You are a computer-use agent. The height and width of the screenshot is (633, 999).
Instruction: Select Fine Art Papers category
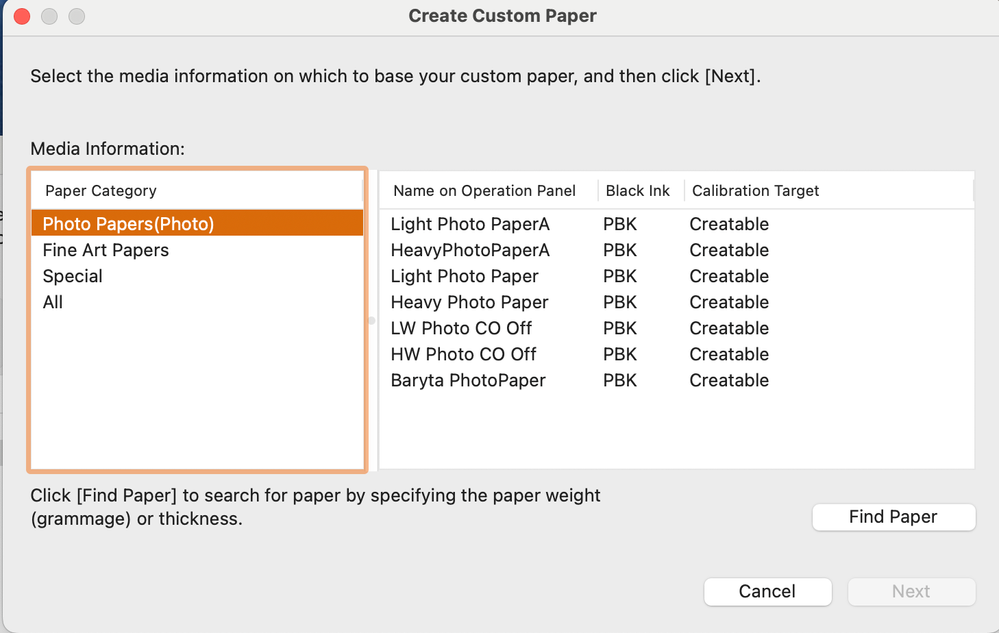click(x=105, y=250)
